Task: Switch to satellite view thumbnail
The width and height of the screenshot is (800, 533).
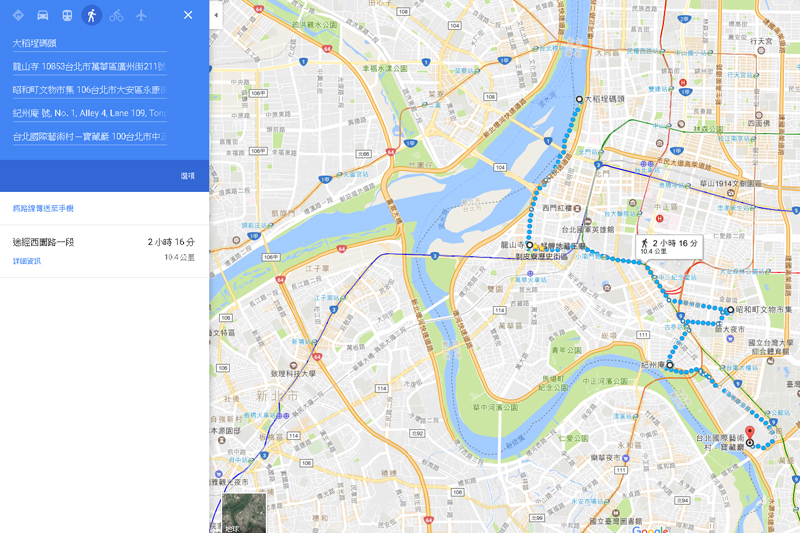Action: click(244, 513)
